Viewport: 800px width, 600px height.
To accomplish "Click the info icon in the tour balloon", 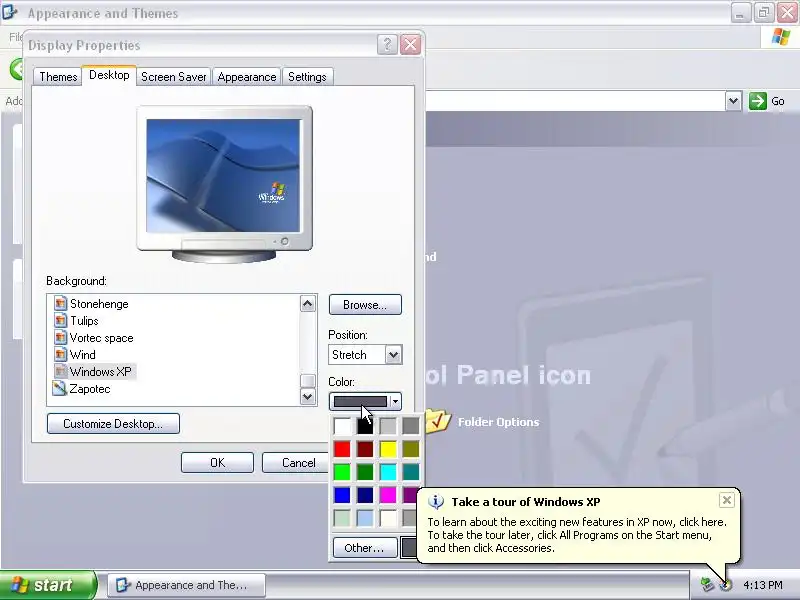I will coord(435,502).
